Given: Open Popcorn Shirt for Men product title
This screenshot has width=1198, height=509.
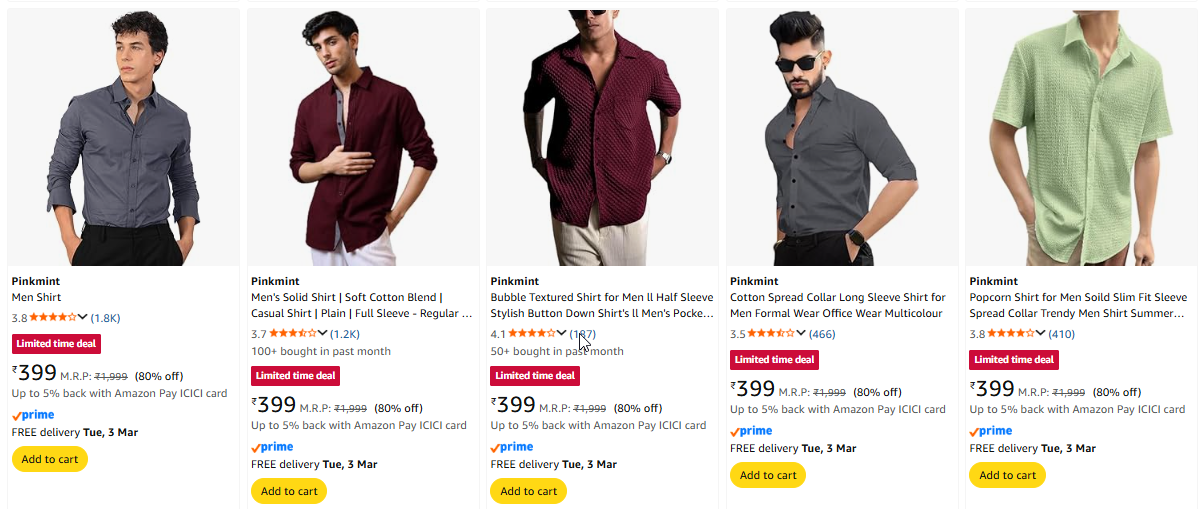Looking at the screenshot, I should pos(1078,305).
